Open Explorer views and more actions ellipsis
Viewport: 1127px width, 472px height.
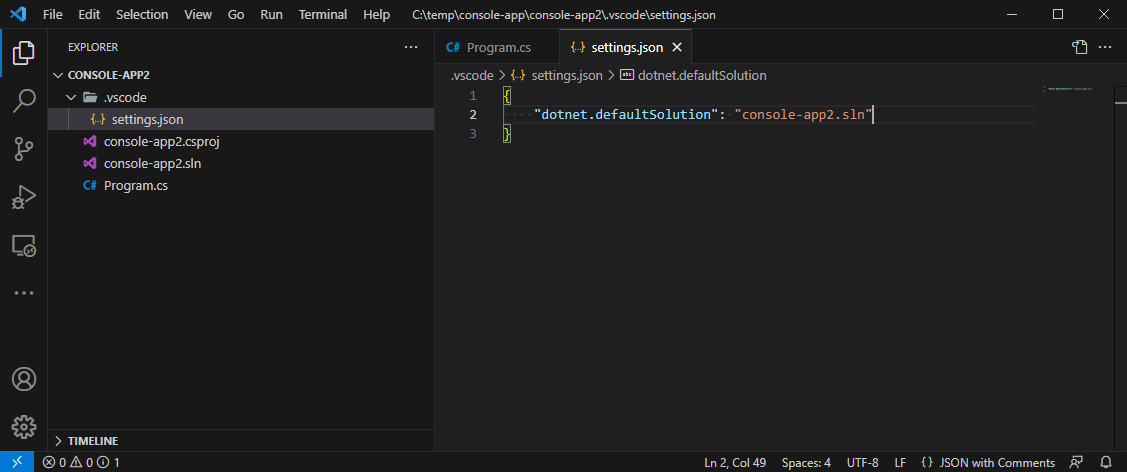point(410,47)
